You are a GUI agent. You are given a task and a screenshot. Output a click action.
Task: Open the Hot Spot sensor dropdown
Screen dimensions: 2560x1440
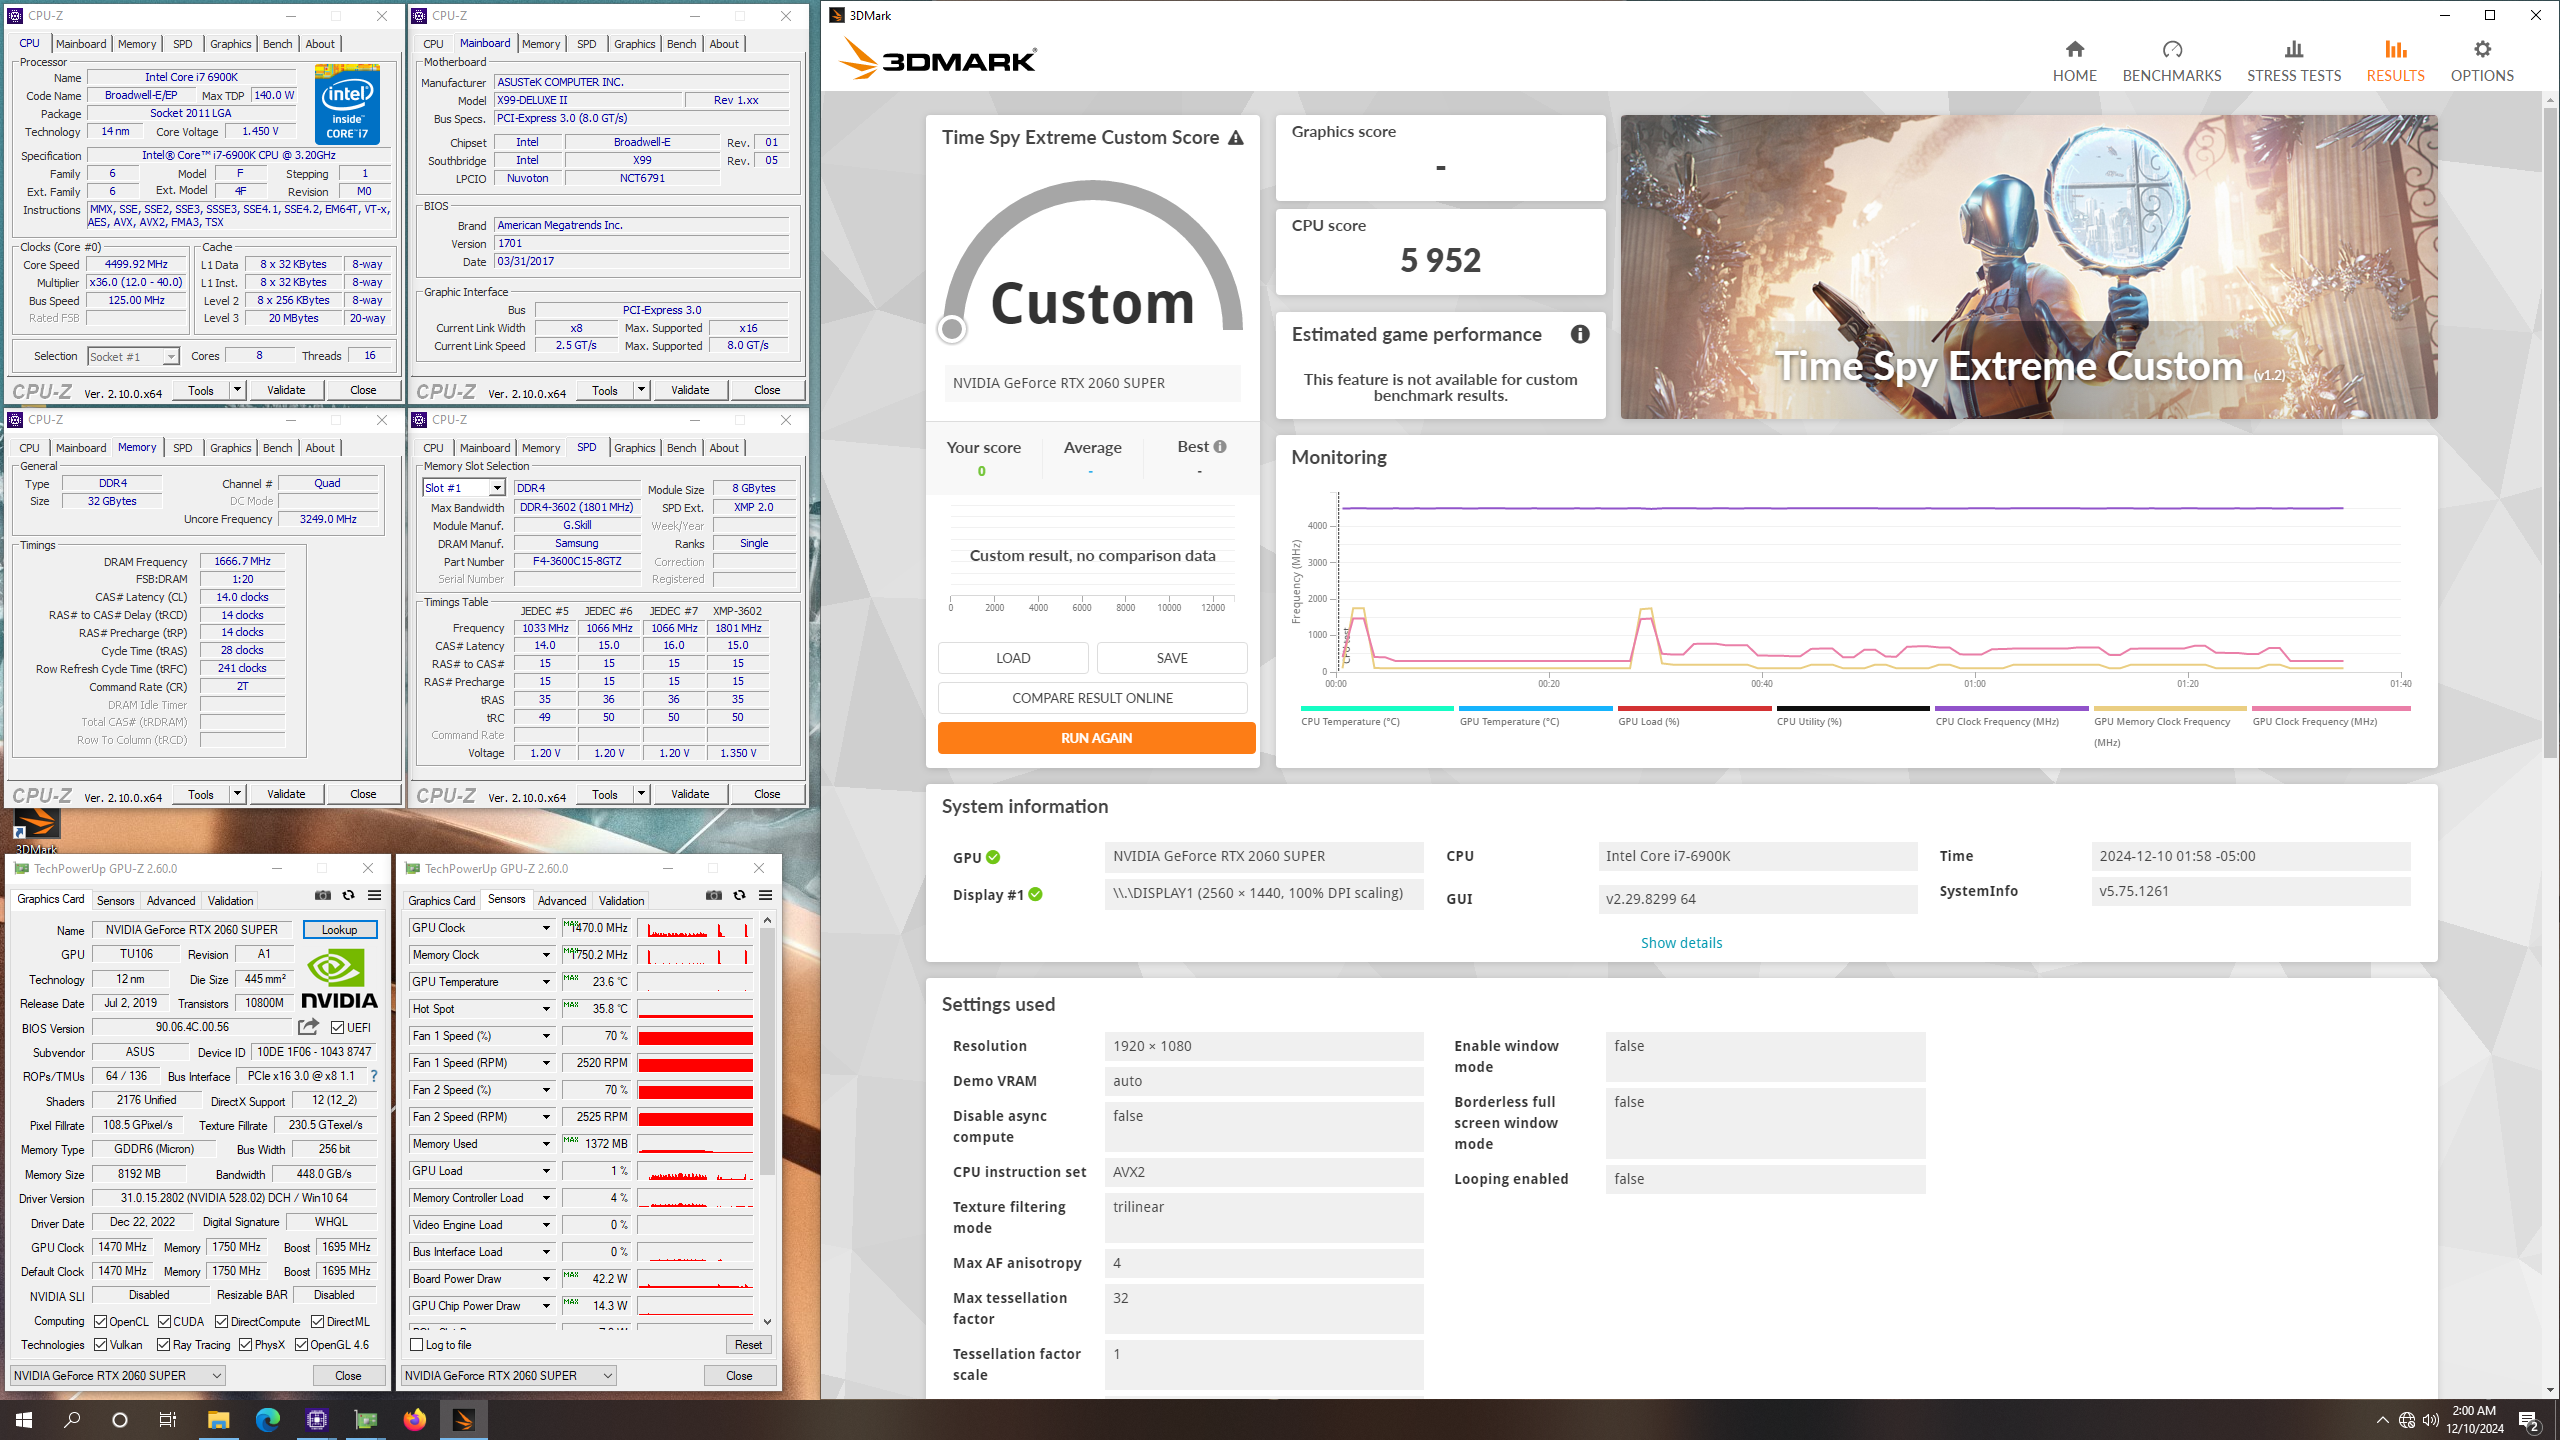click(x=546, y=1009)
